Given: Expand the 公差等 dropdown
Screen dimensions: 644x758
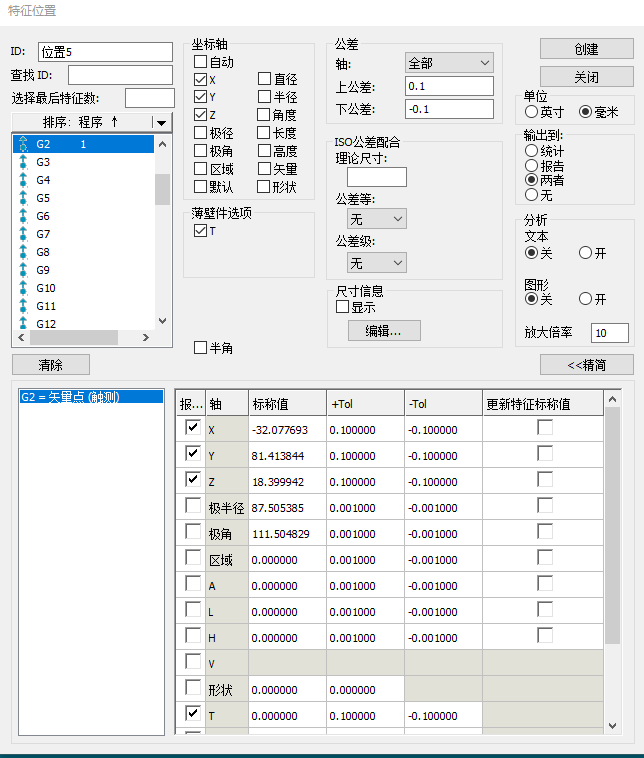Looking at the screenshot, I should [376, 218].
